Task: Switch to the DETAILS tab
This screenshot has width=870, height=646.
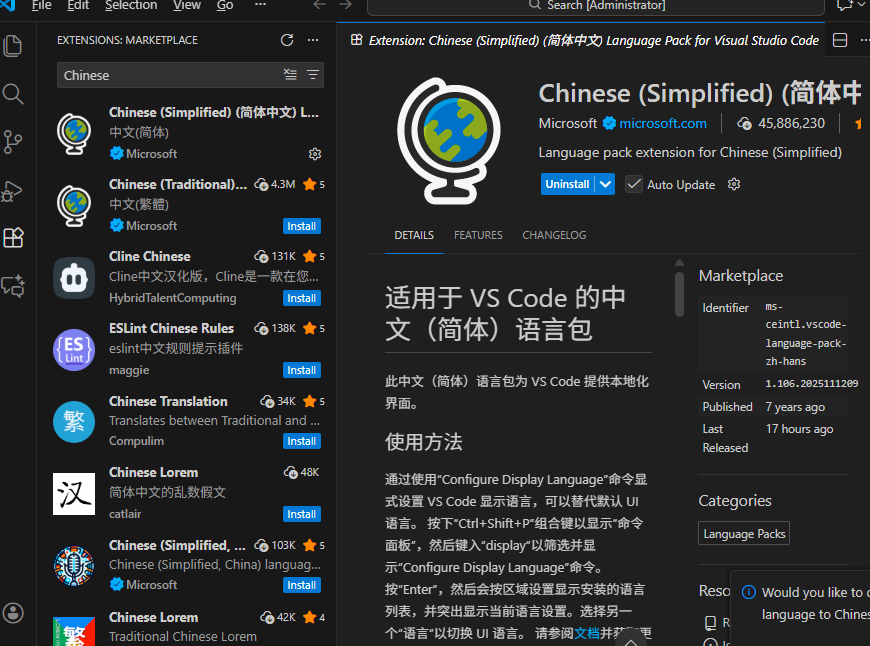Action: 414,235
